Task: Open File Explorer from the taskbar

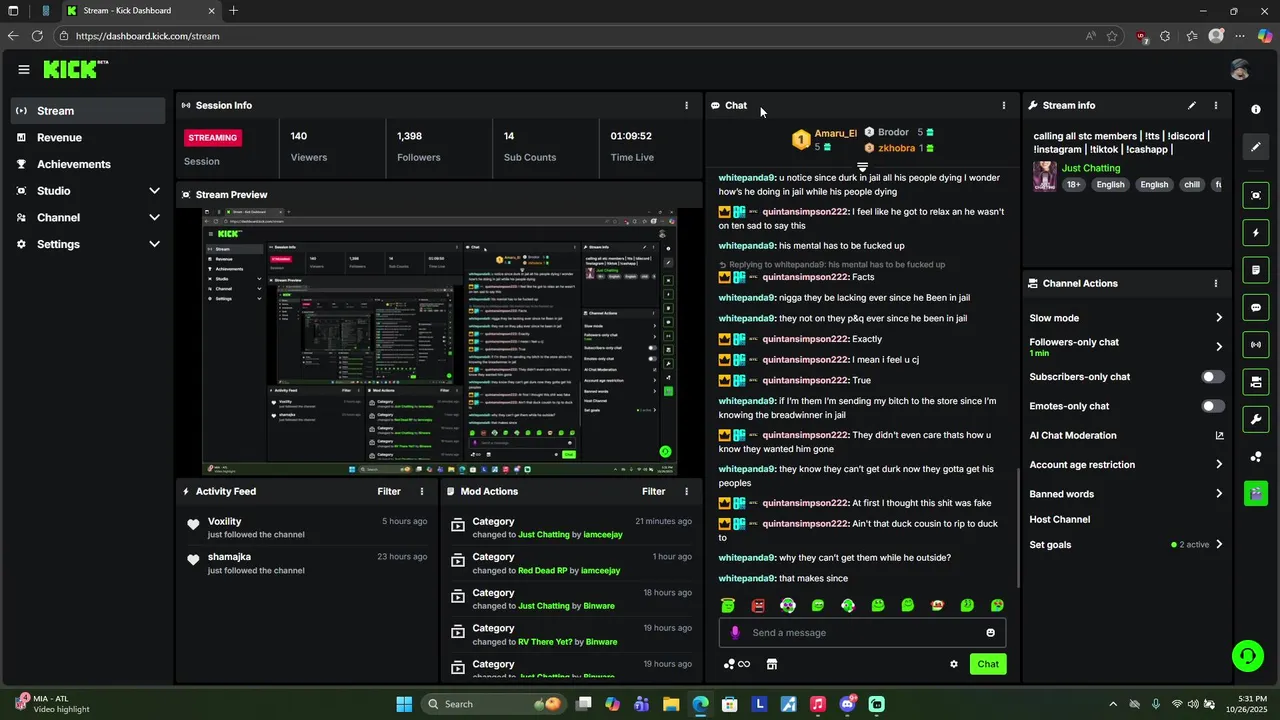Action: tap(671, 704)
